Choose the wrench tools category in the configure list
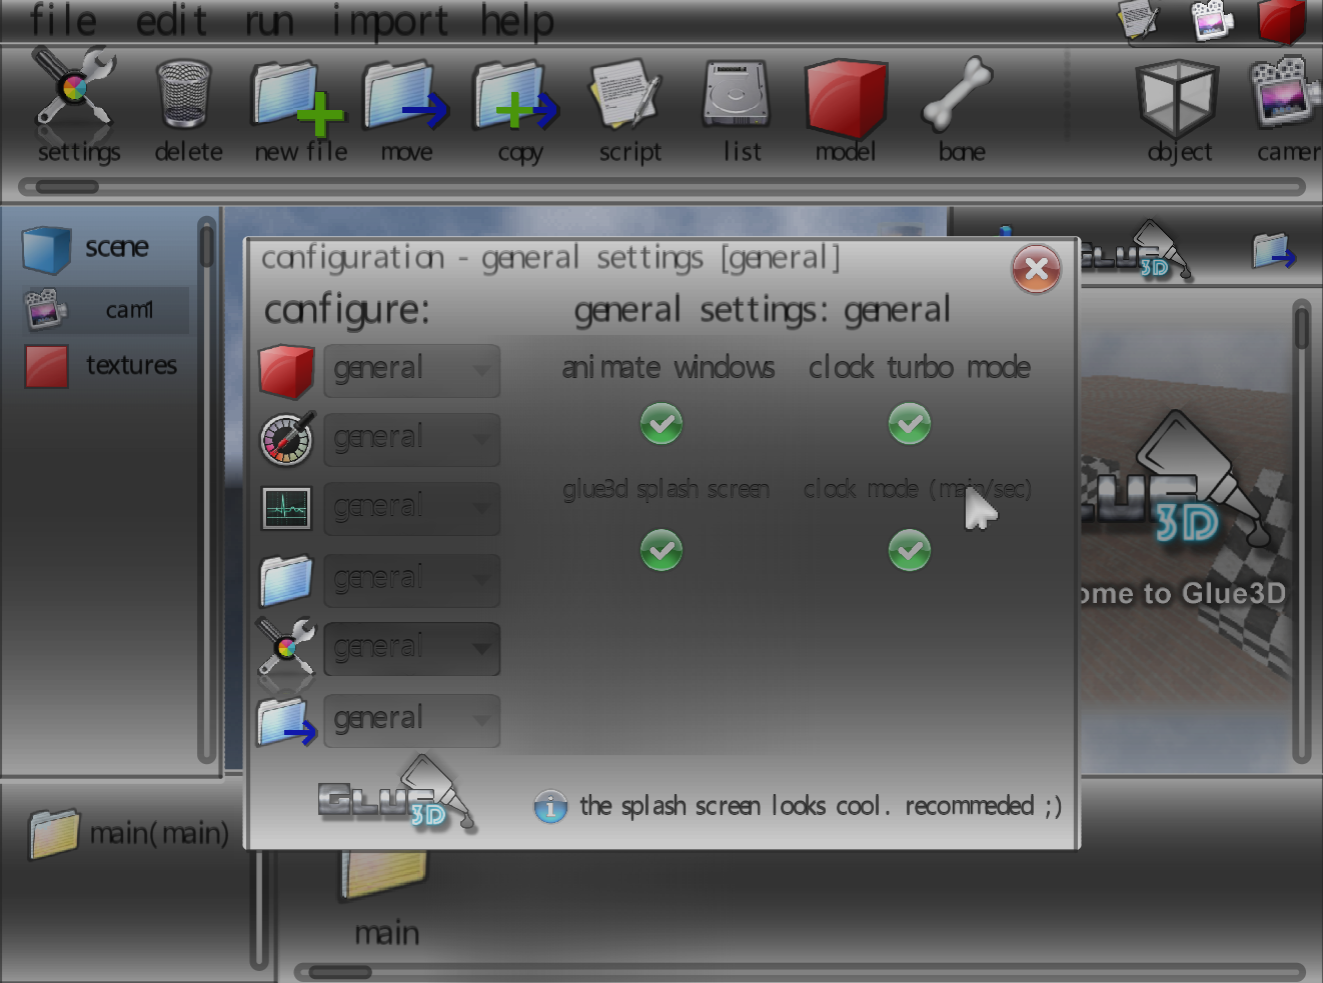 tap(287, 646)
